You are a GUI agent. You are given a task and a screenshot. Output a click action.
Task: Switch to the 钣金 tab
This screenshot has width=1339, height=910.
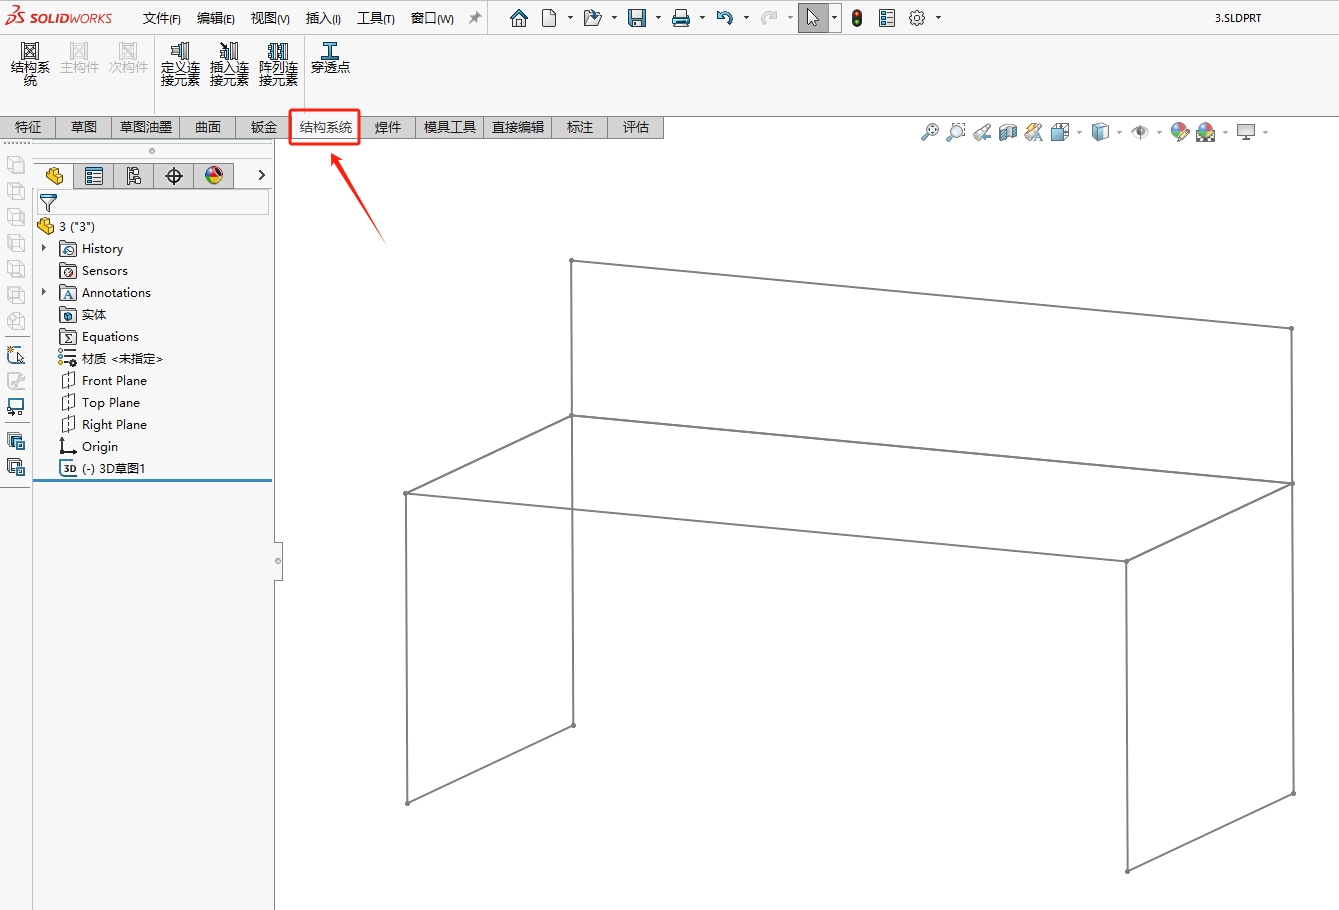click(264, 127)
